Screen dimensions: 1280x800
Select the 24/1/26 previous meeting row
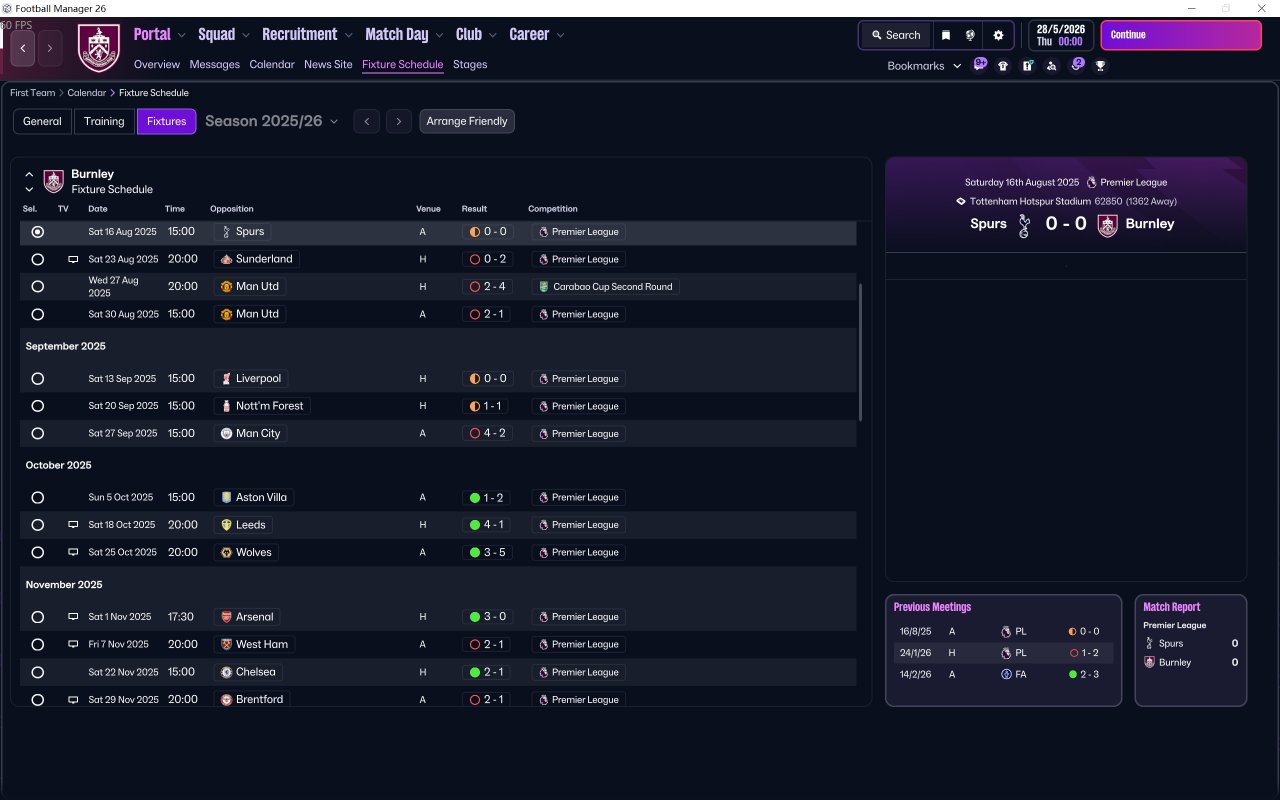click(x=1003, y=653)
